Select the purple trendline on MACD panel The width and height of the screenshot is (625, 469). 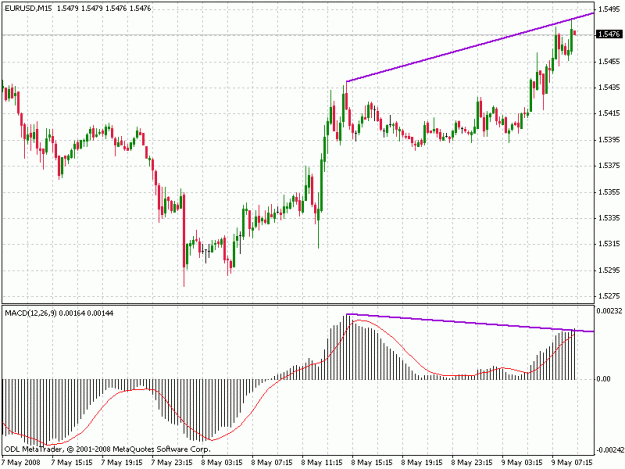pos(470,323)
